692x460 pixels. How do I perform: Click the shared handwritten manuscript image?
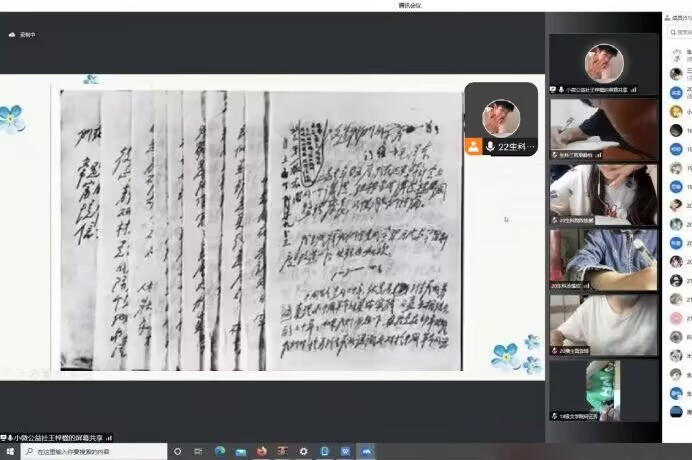(x=260, y=230)
